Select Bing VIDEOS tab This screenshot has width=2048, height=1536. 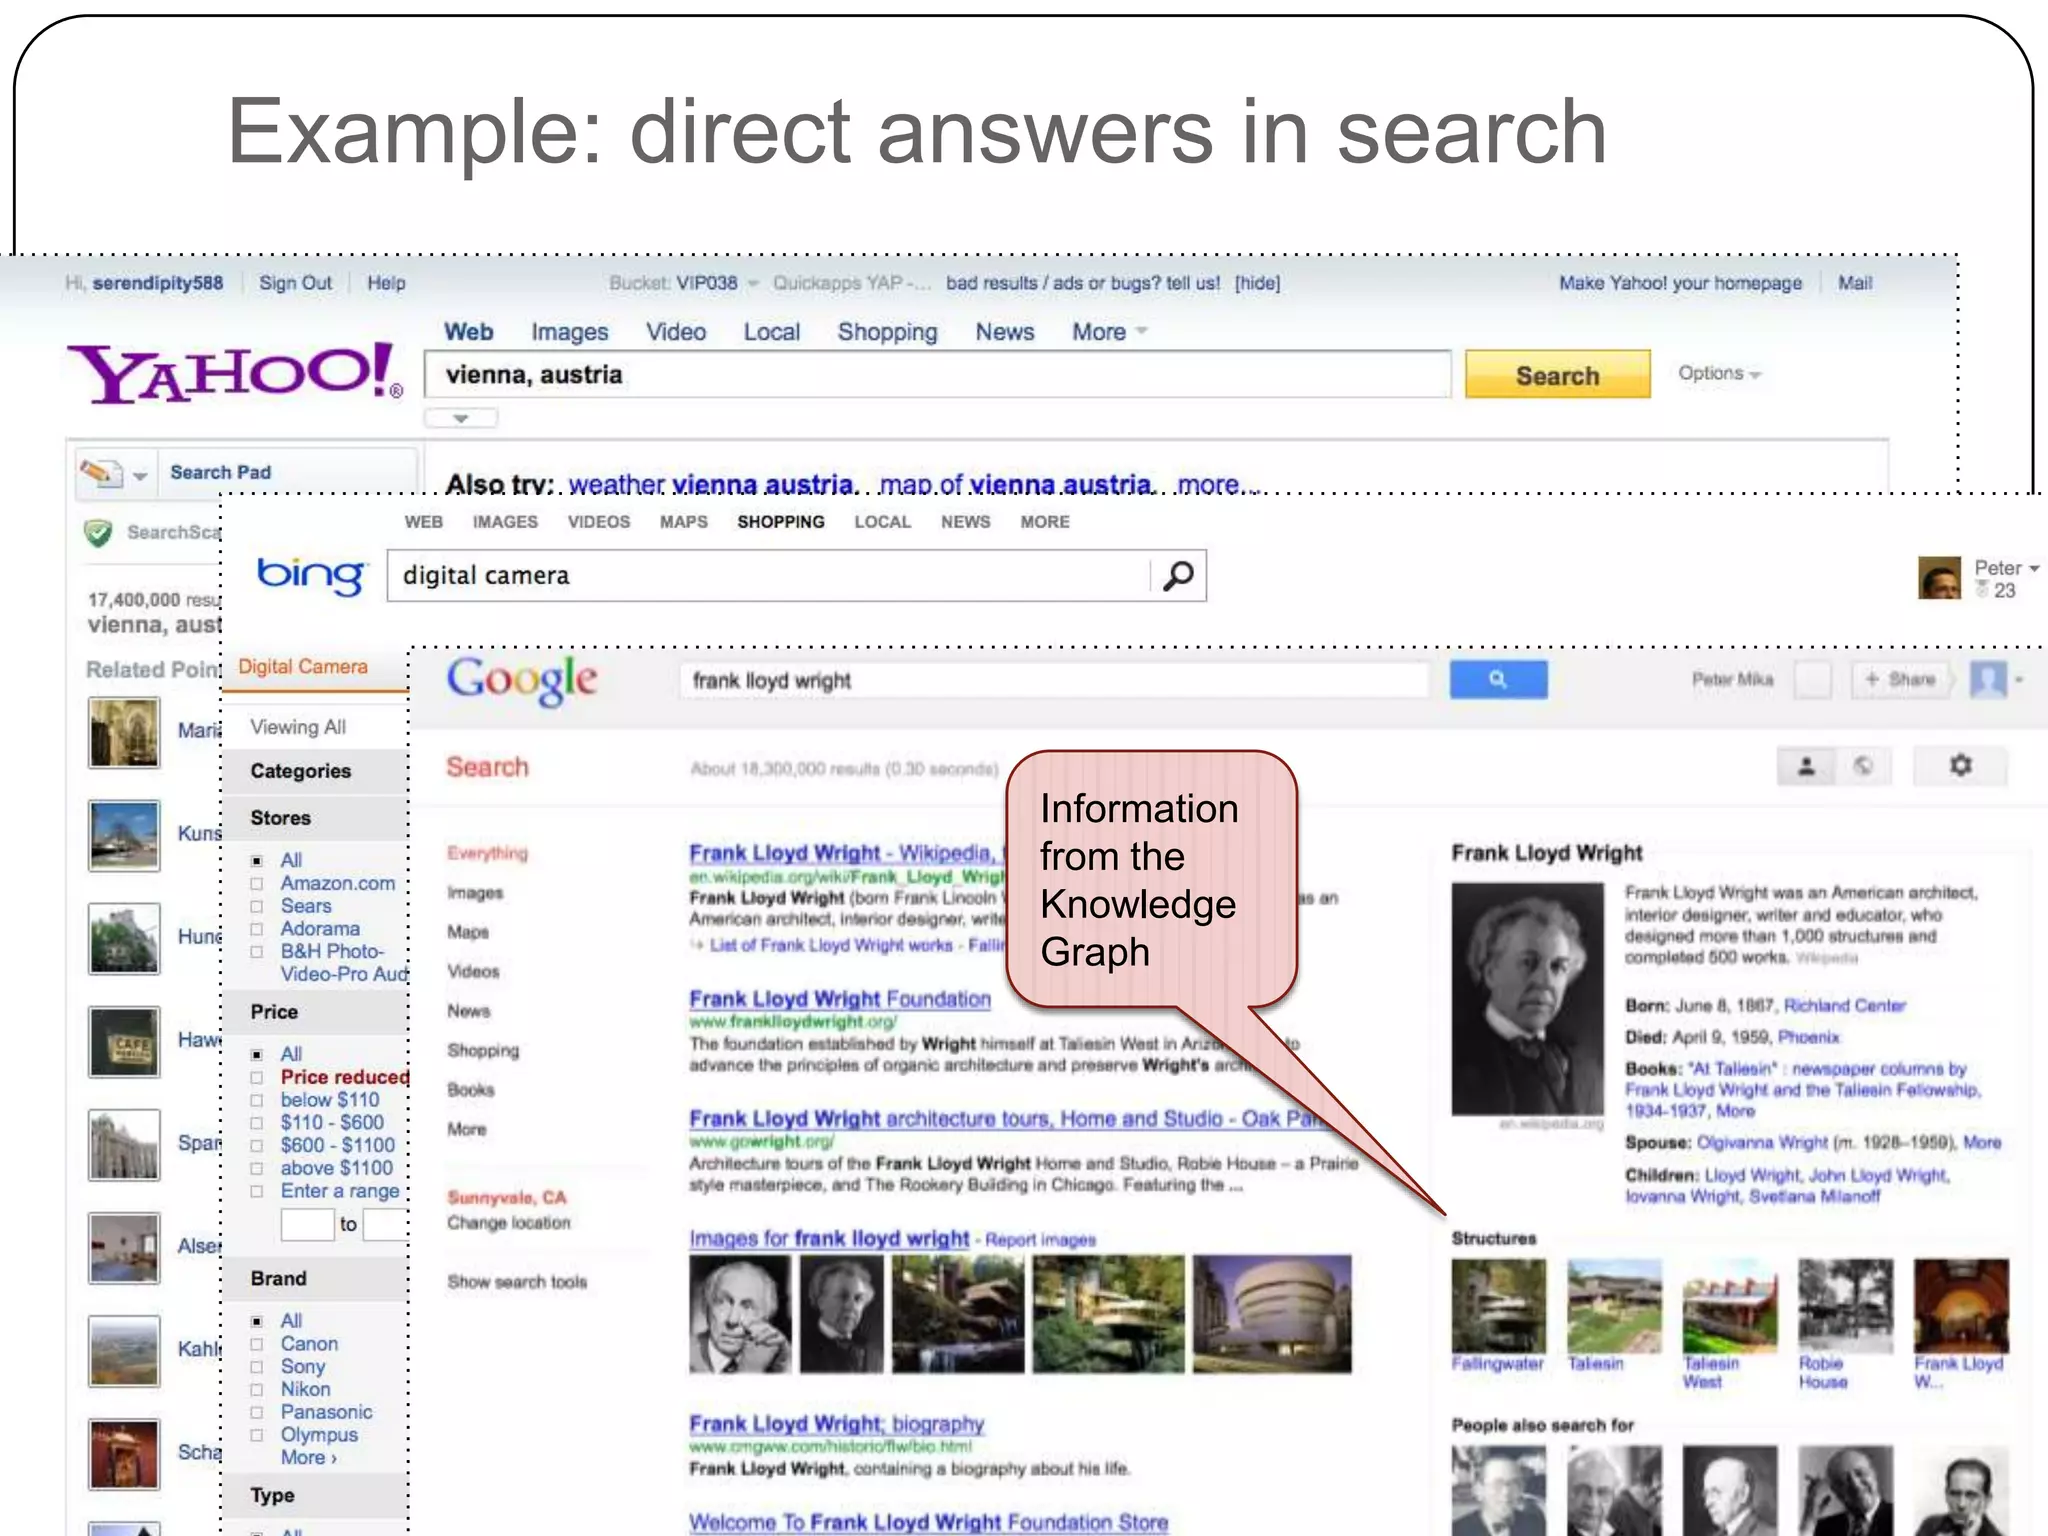pos(598,522)
